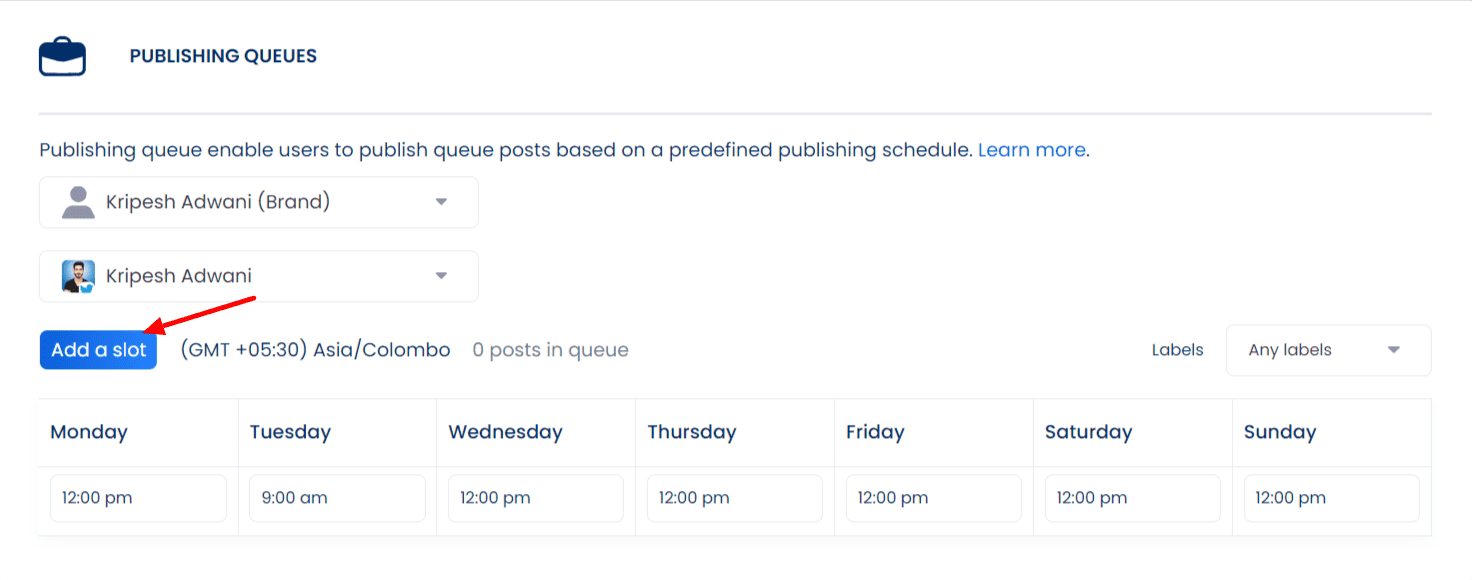This screenshot has width=1472, height=580.
Task: Select Saturday 12:00 pm time slot
Action: 1133,498
